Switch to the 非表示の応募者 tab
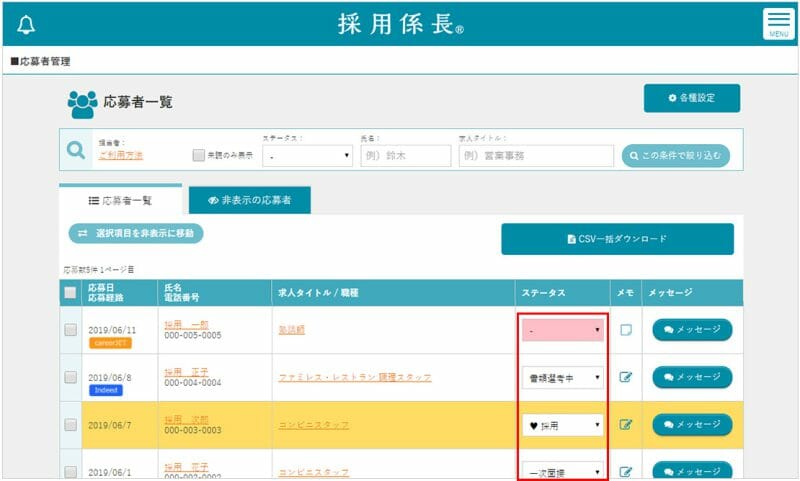Image resolution: width=800 pixels, height=481 pixels. (249, 200)
